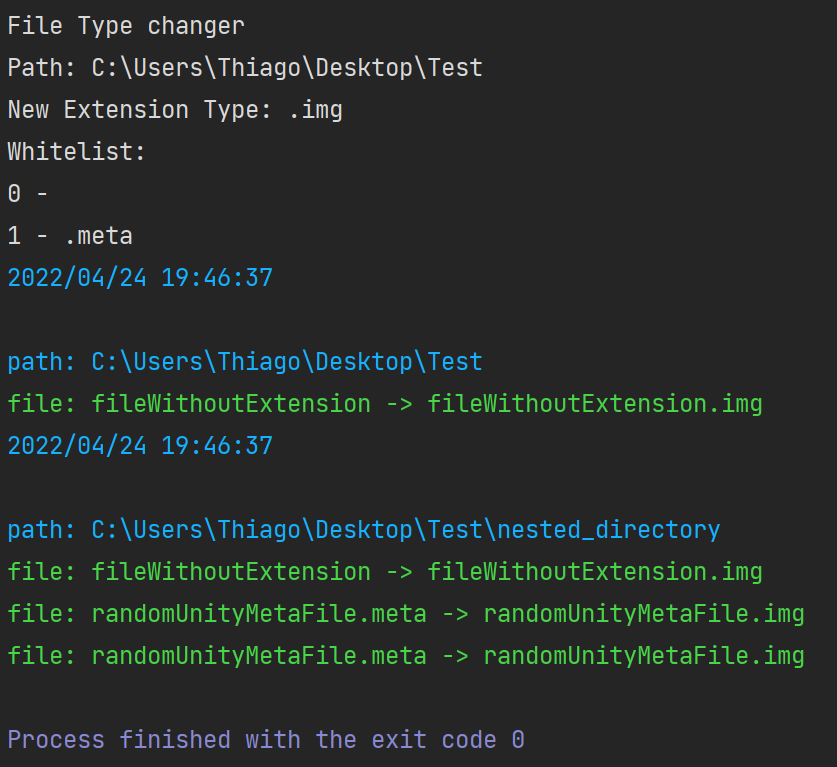Click the second green fileWithoutExtension rename line
Image resolution: width=837 pixels, height=767 pixels.
point(385,572)
